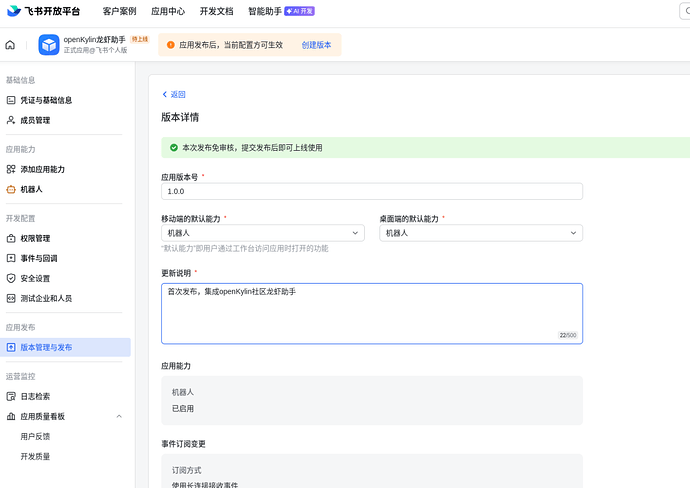Screen dimensions: 690x488
Task: Open the 机器人 sidebar entry
Action: pyautogui.click(x=31, y=189)
